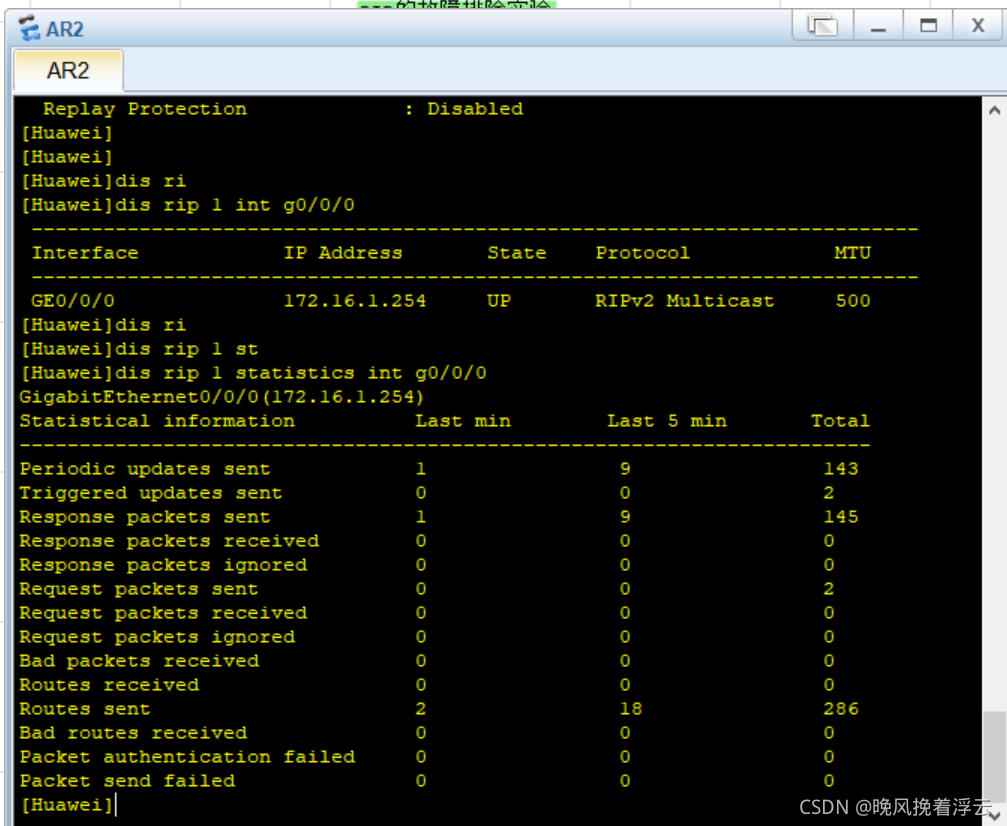Screen dimensions: 1007x826
Task: Click the 'MTU' column header
Action: click(852, 252)
